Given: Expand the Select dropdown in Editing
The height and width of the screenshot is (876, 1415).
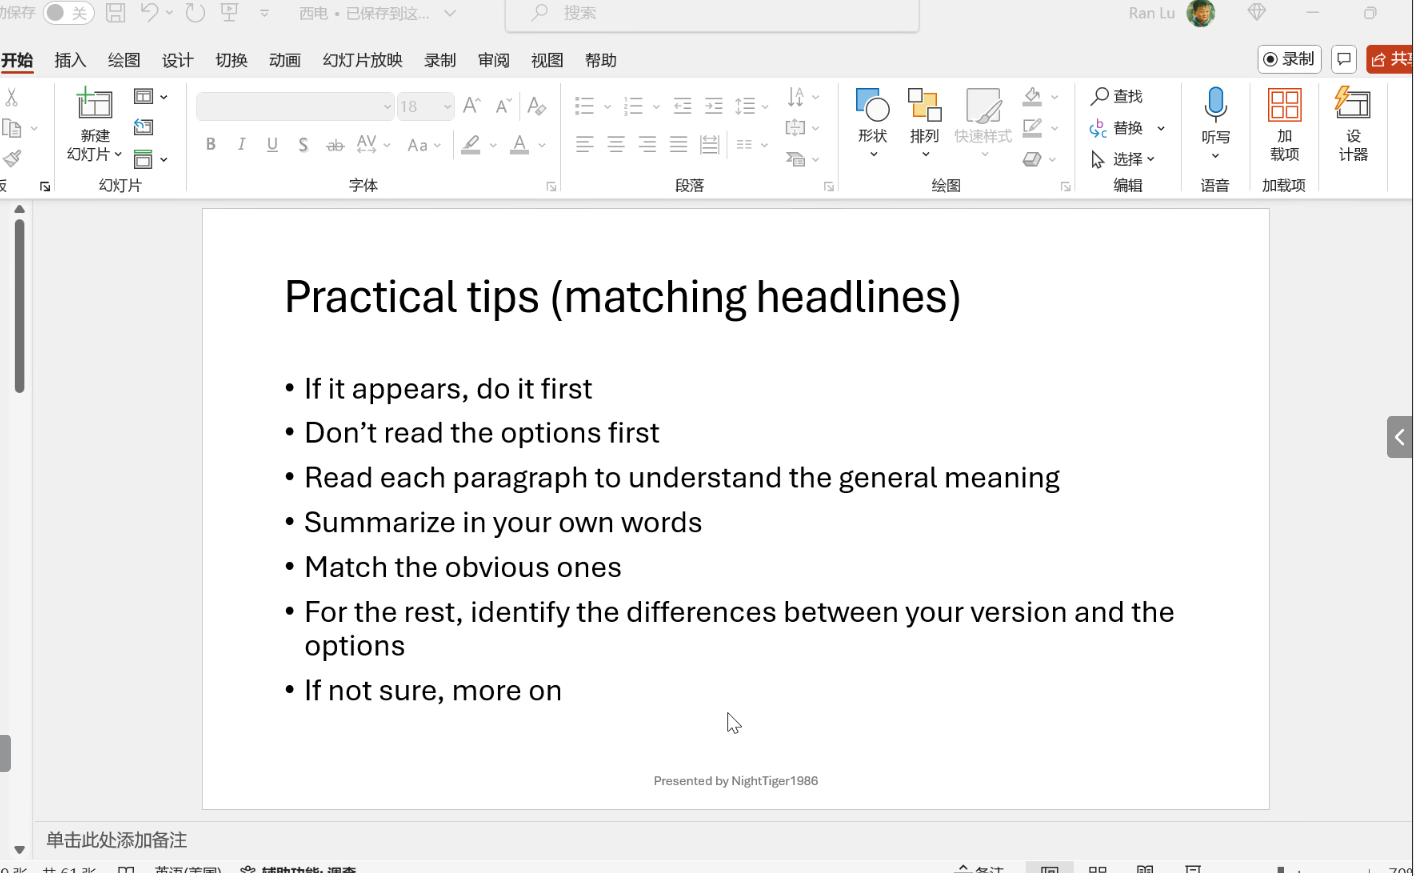Looking at the screenshot, I should (x=1151, y=159).
